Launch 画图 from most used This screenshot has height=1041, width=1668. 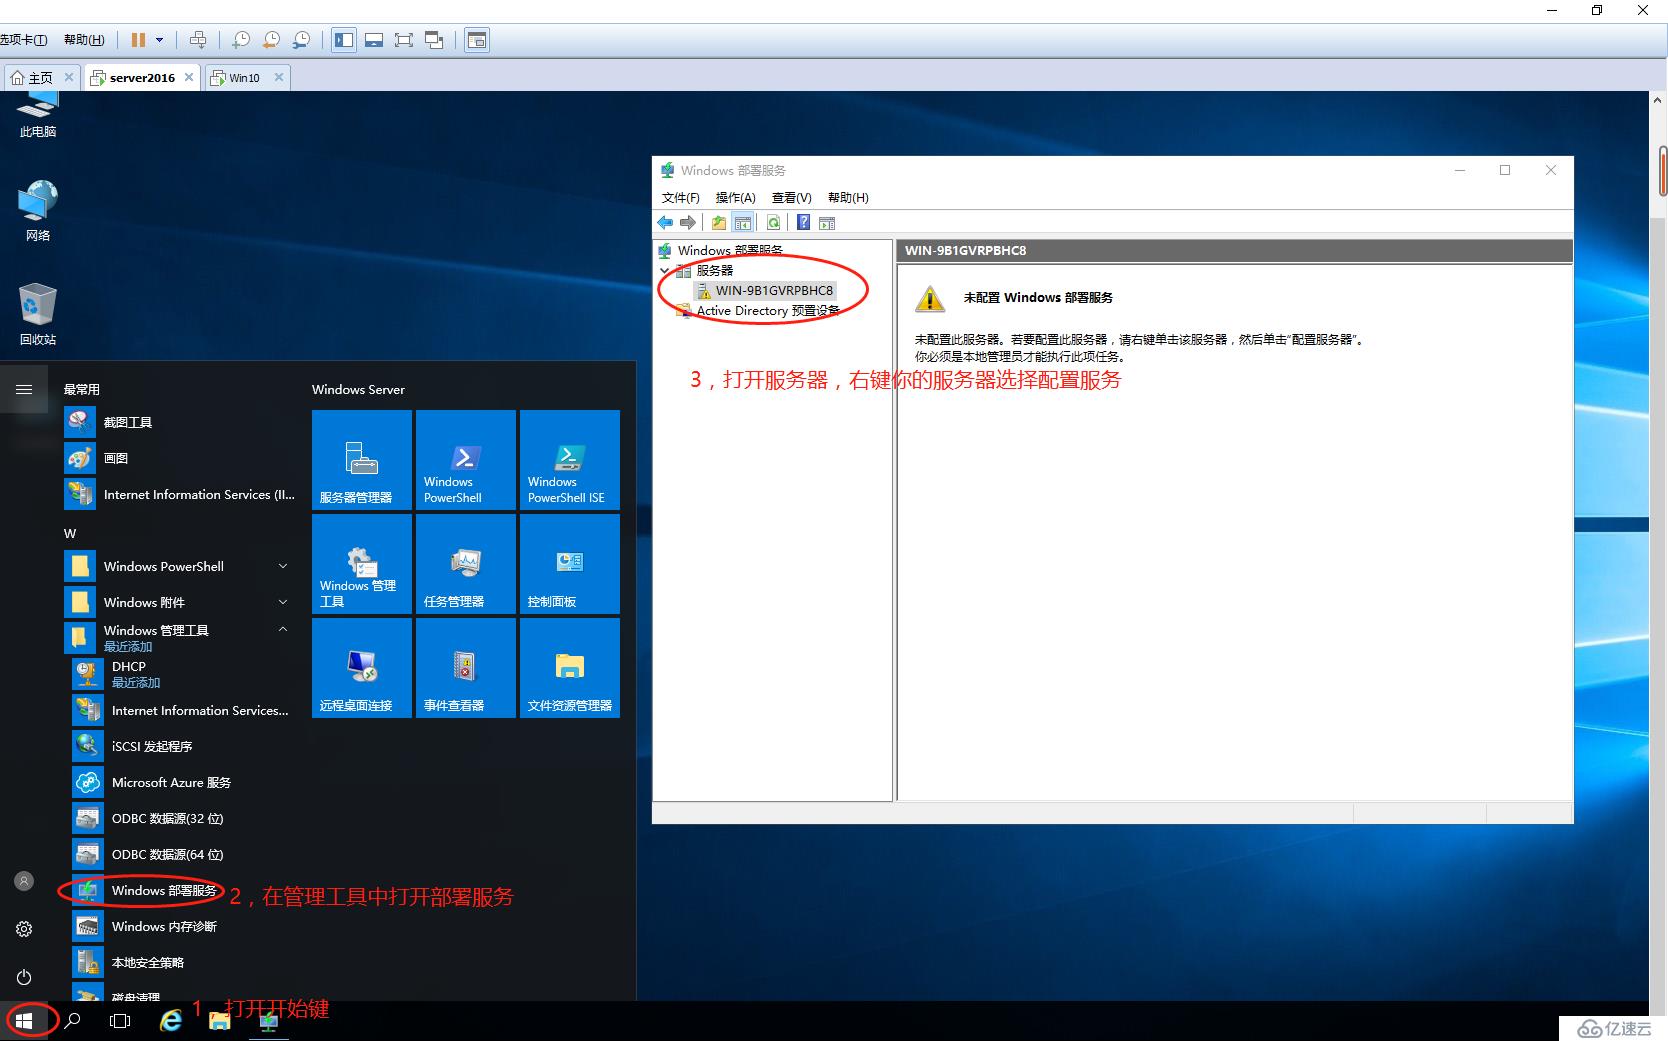coord(182,458)
